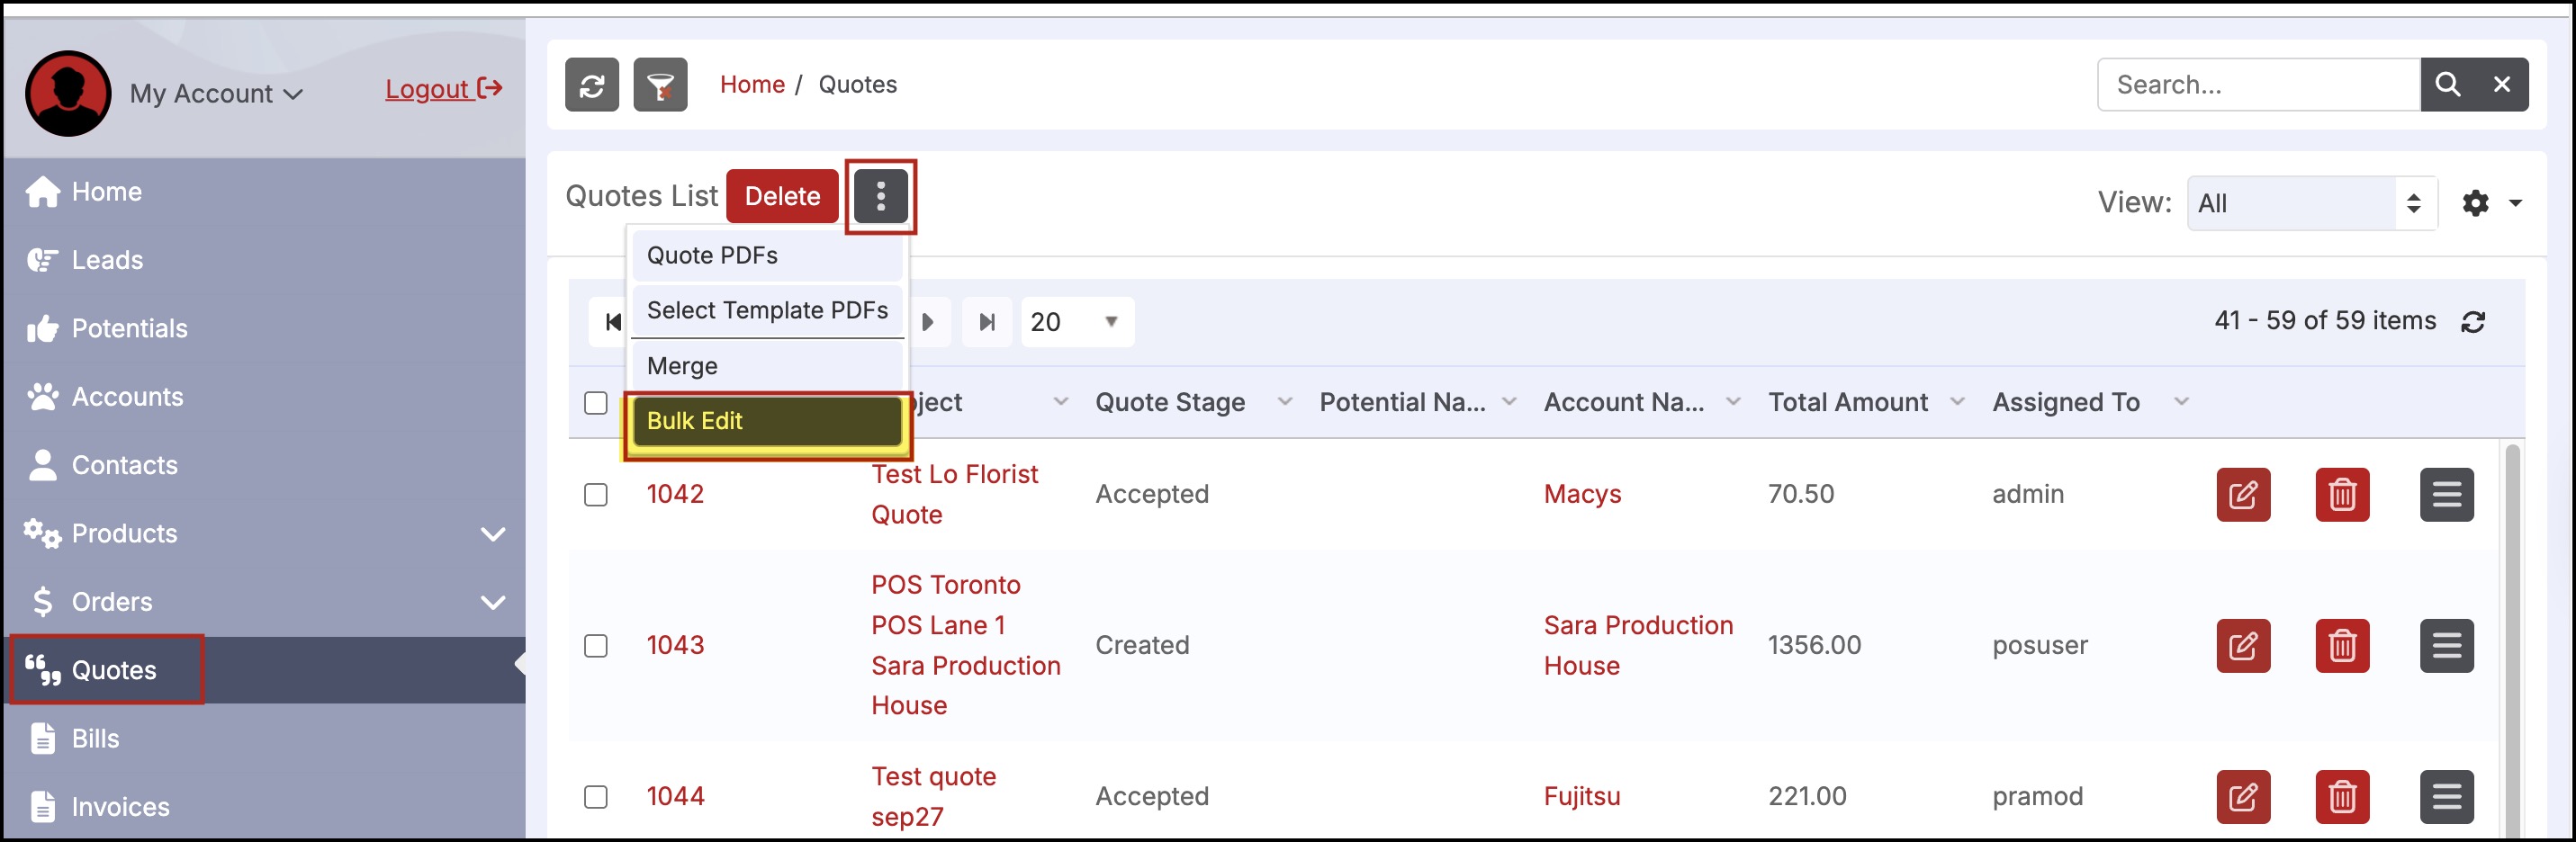Open the View dropdown set to All
The height and width of the screenshot is (842, 2576).
click(2311, 203)
